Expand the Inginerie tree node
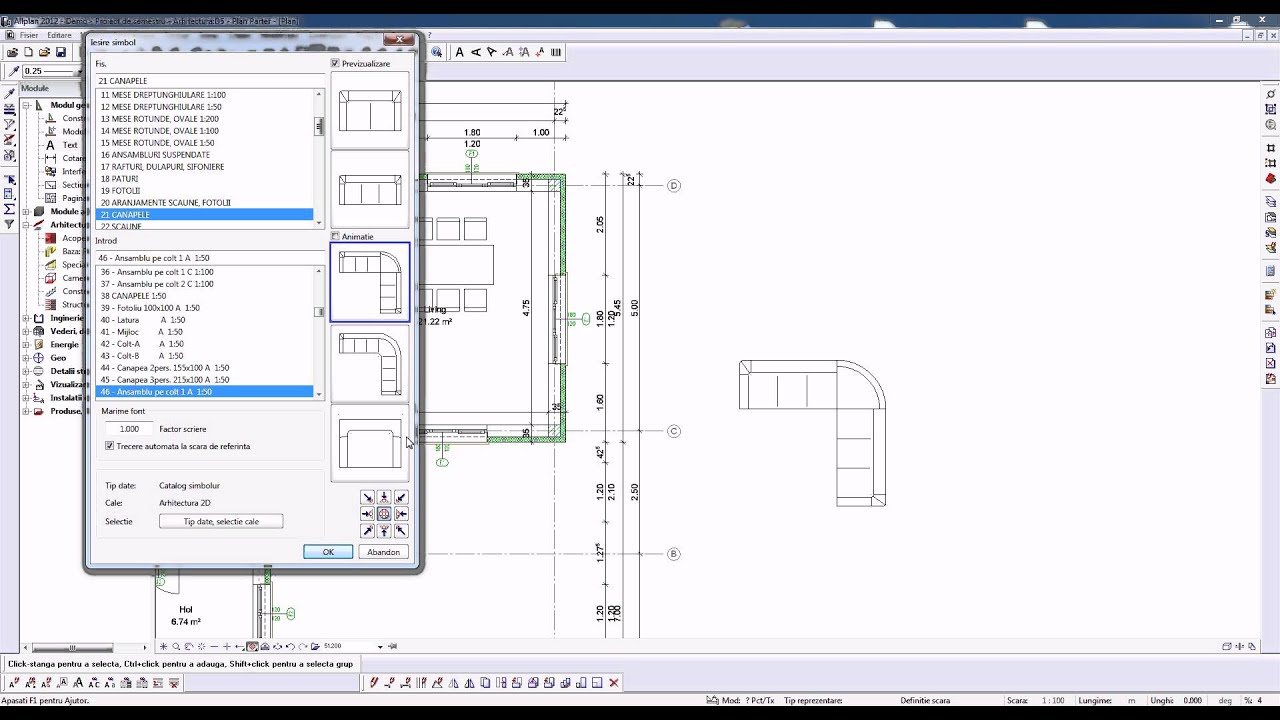This screenshot has height=720, width=1280. [x=26, y=318]
